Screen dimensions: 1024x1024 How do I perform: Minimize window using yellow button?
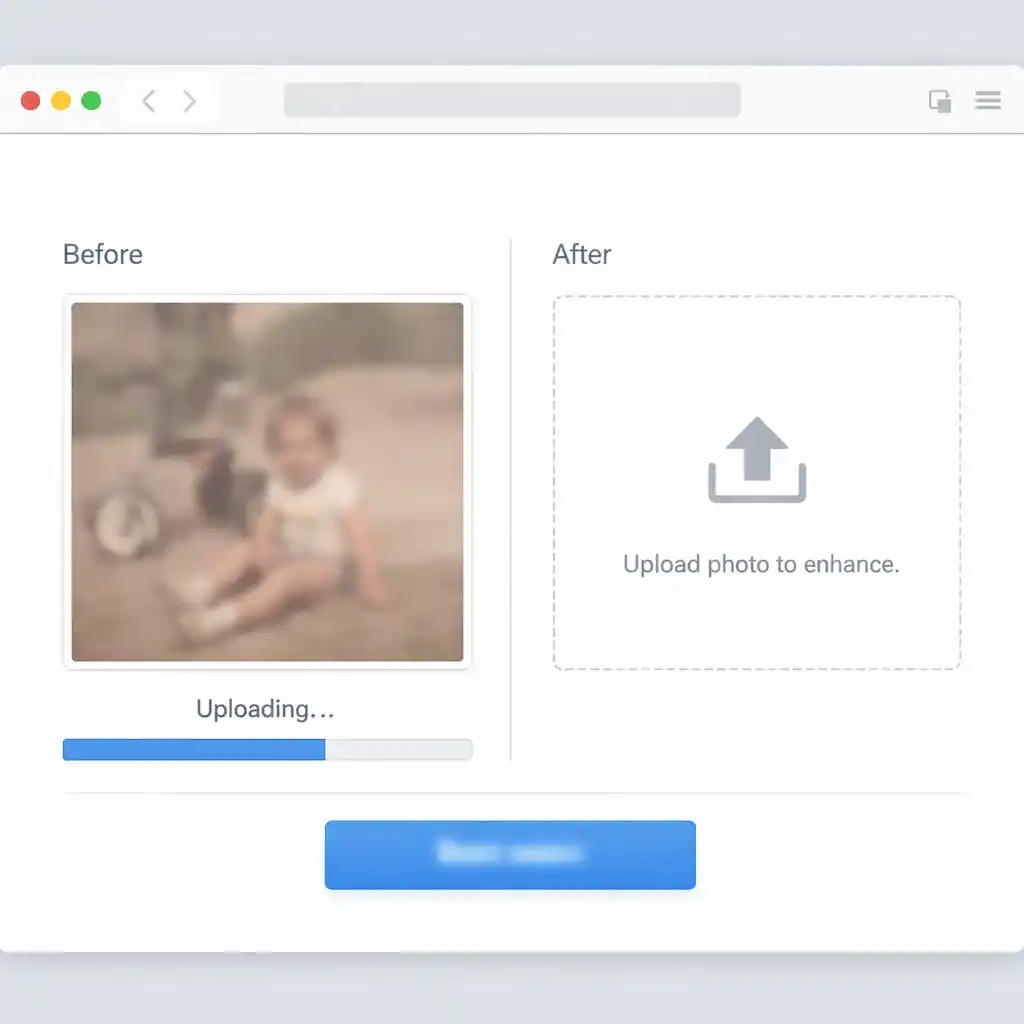pos(61,101)
